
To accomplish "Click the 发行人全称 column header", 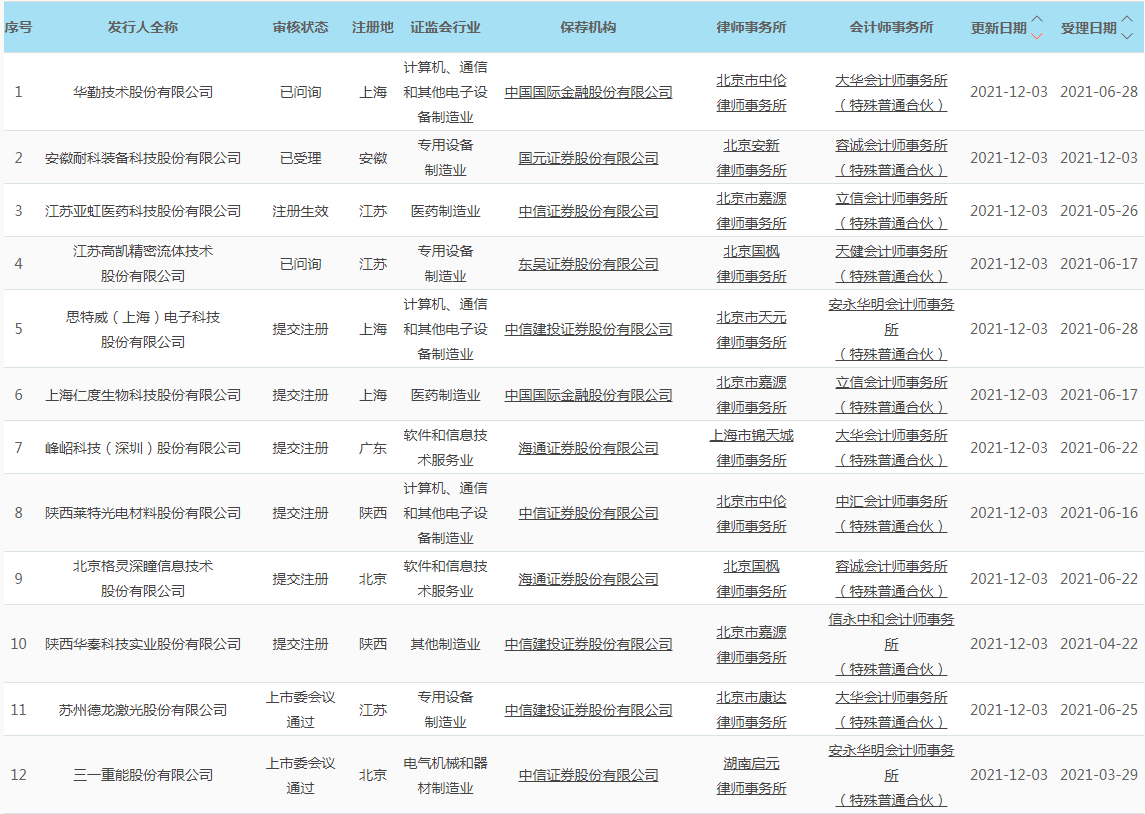I will coord(143,27).
